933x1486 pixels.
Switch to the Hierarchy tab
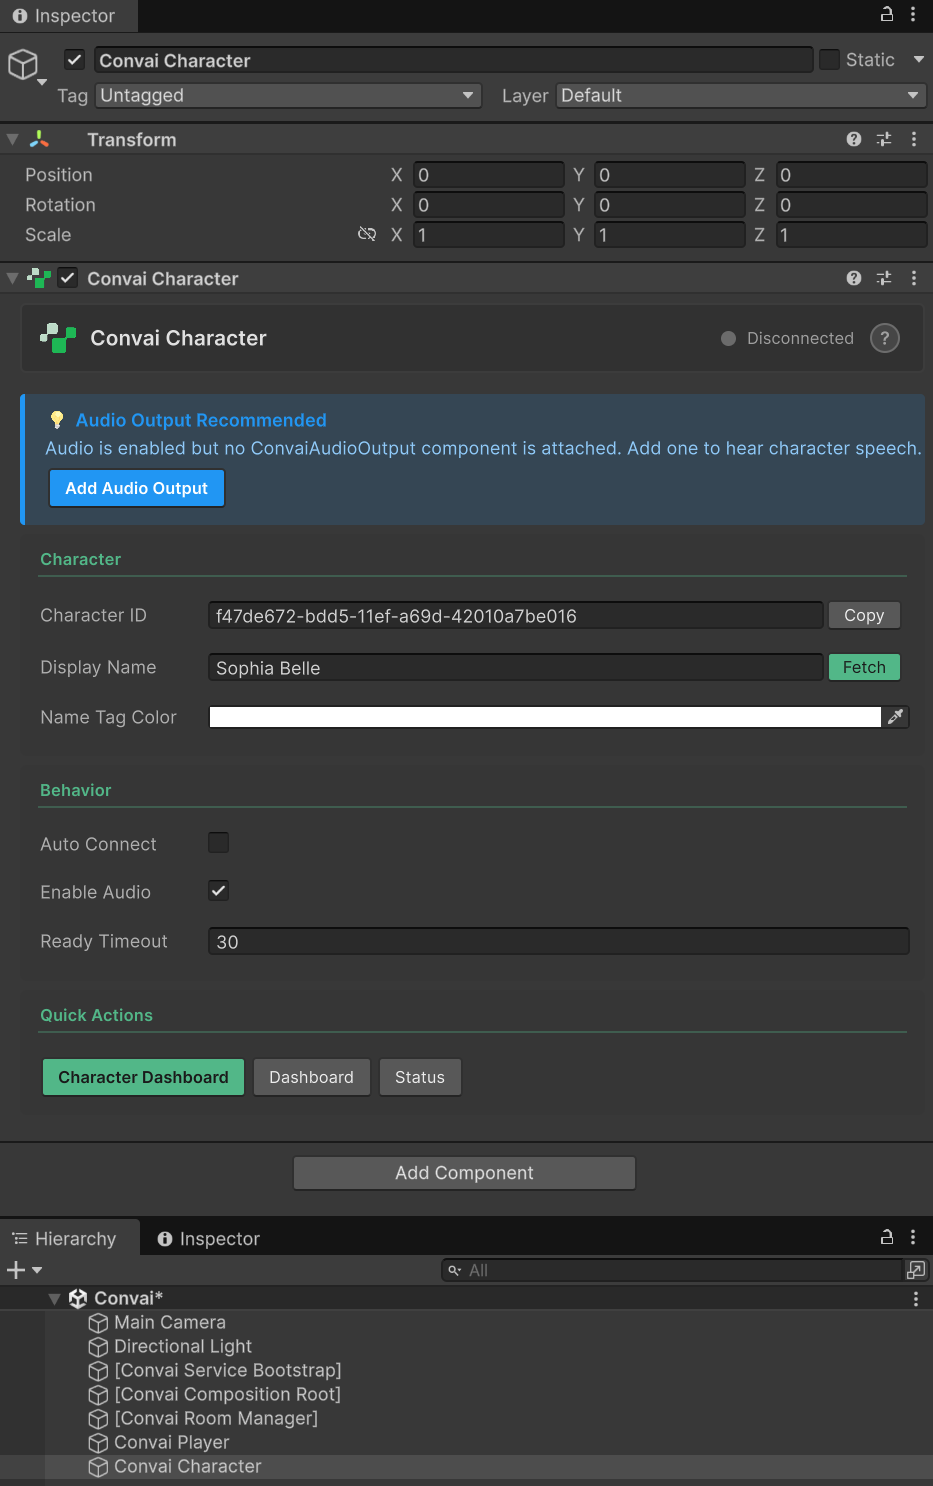pyautogui.click(x=65, y=1239)
